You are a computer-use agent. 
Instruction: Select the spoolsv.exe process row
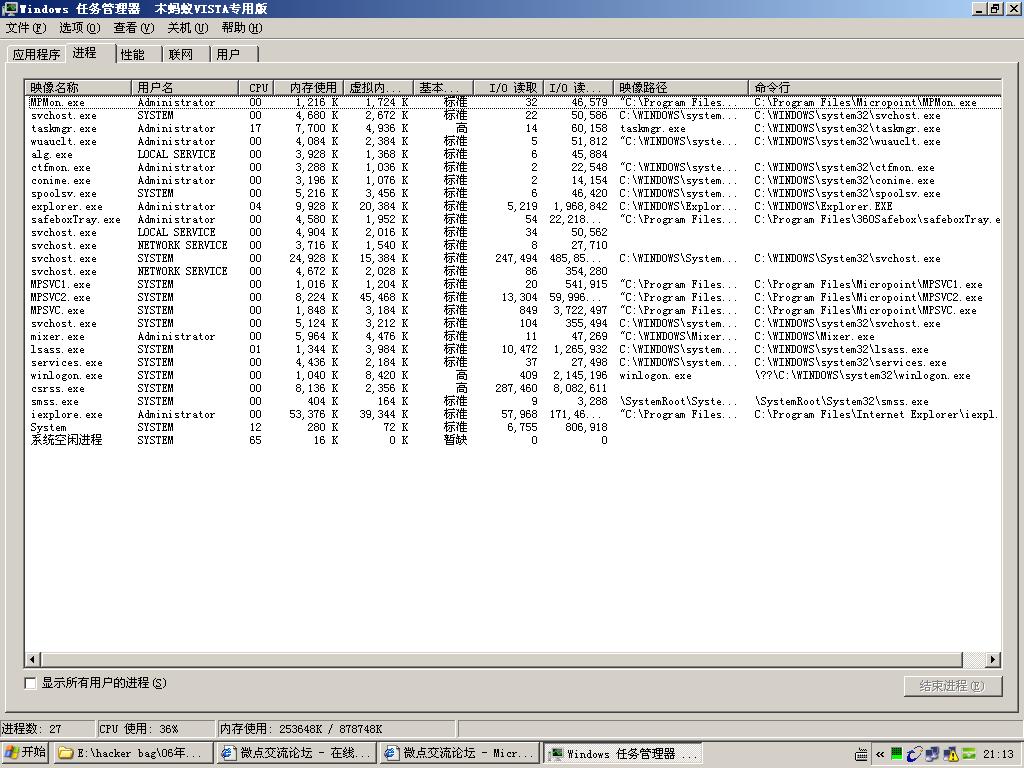pyautogui.click(x=513, y=194)
